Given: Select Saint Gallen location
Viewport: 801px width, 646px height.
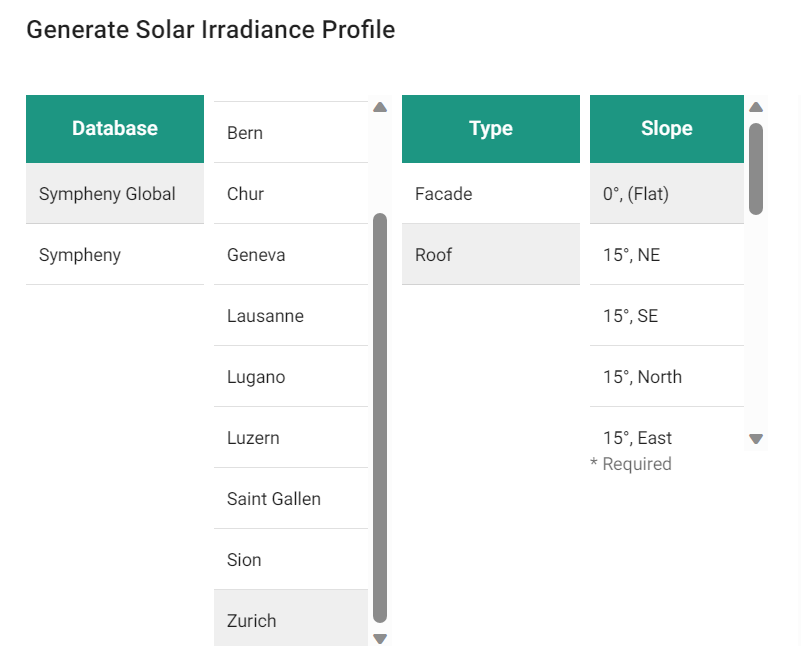Looking at the screenshot, I should [290, 499].
